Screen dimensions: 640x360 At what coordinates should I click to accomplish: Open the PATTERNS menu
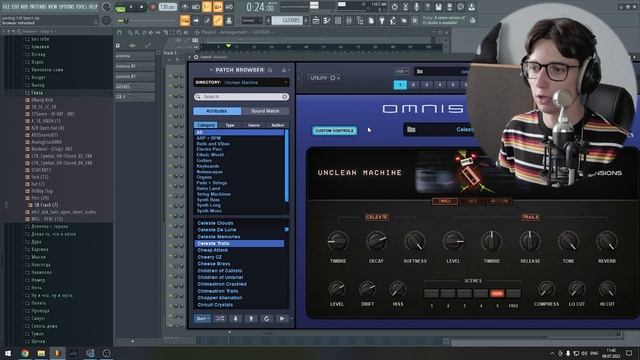[39, 7]
